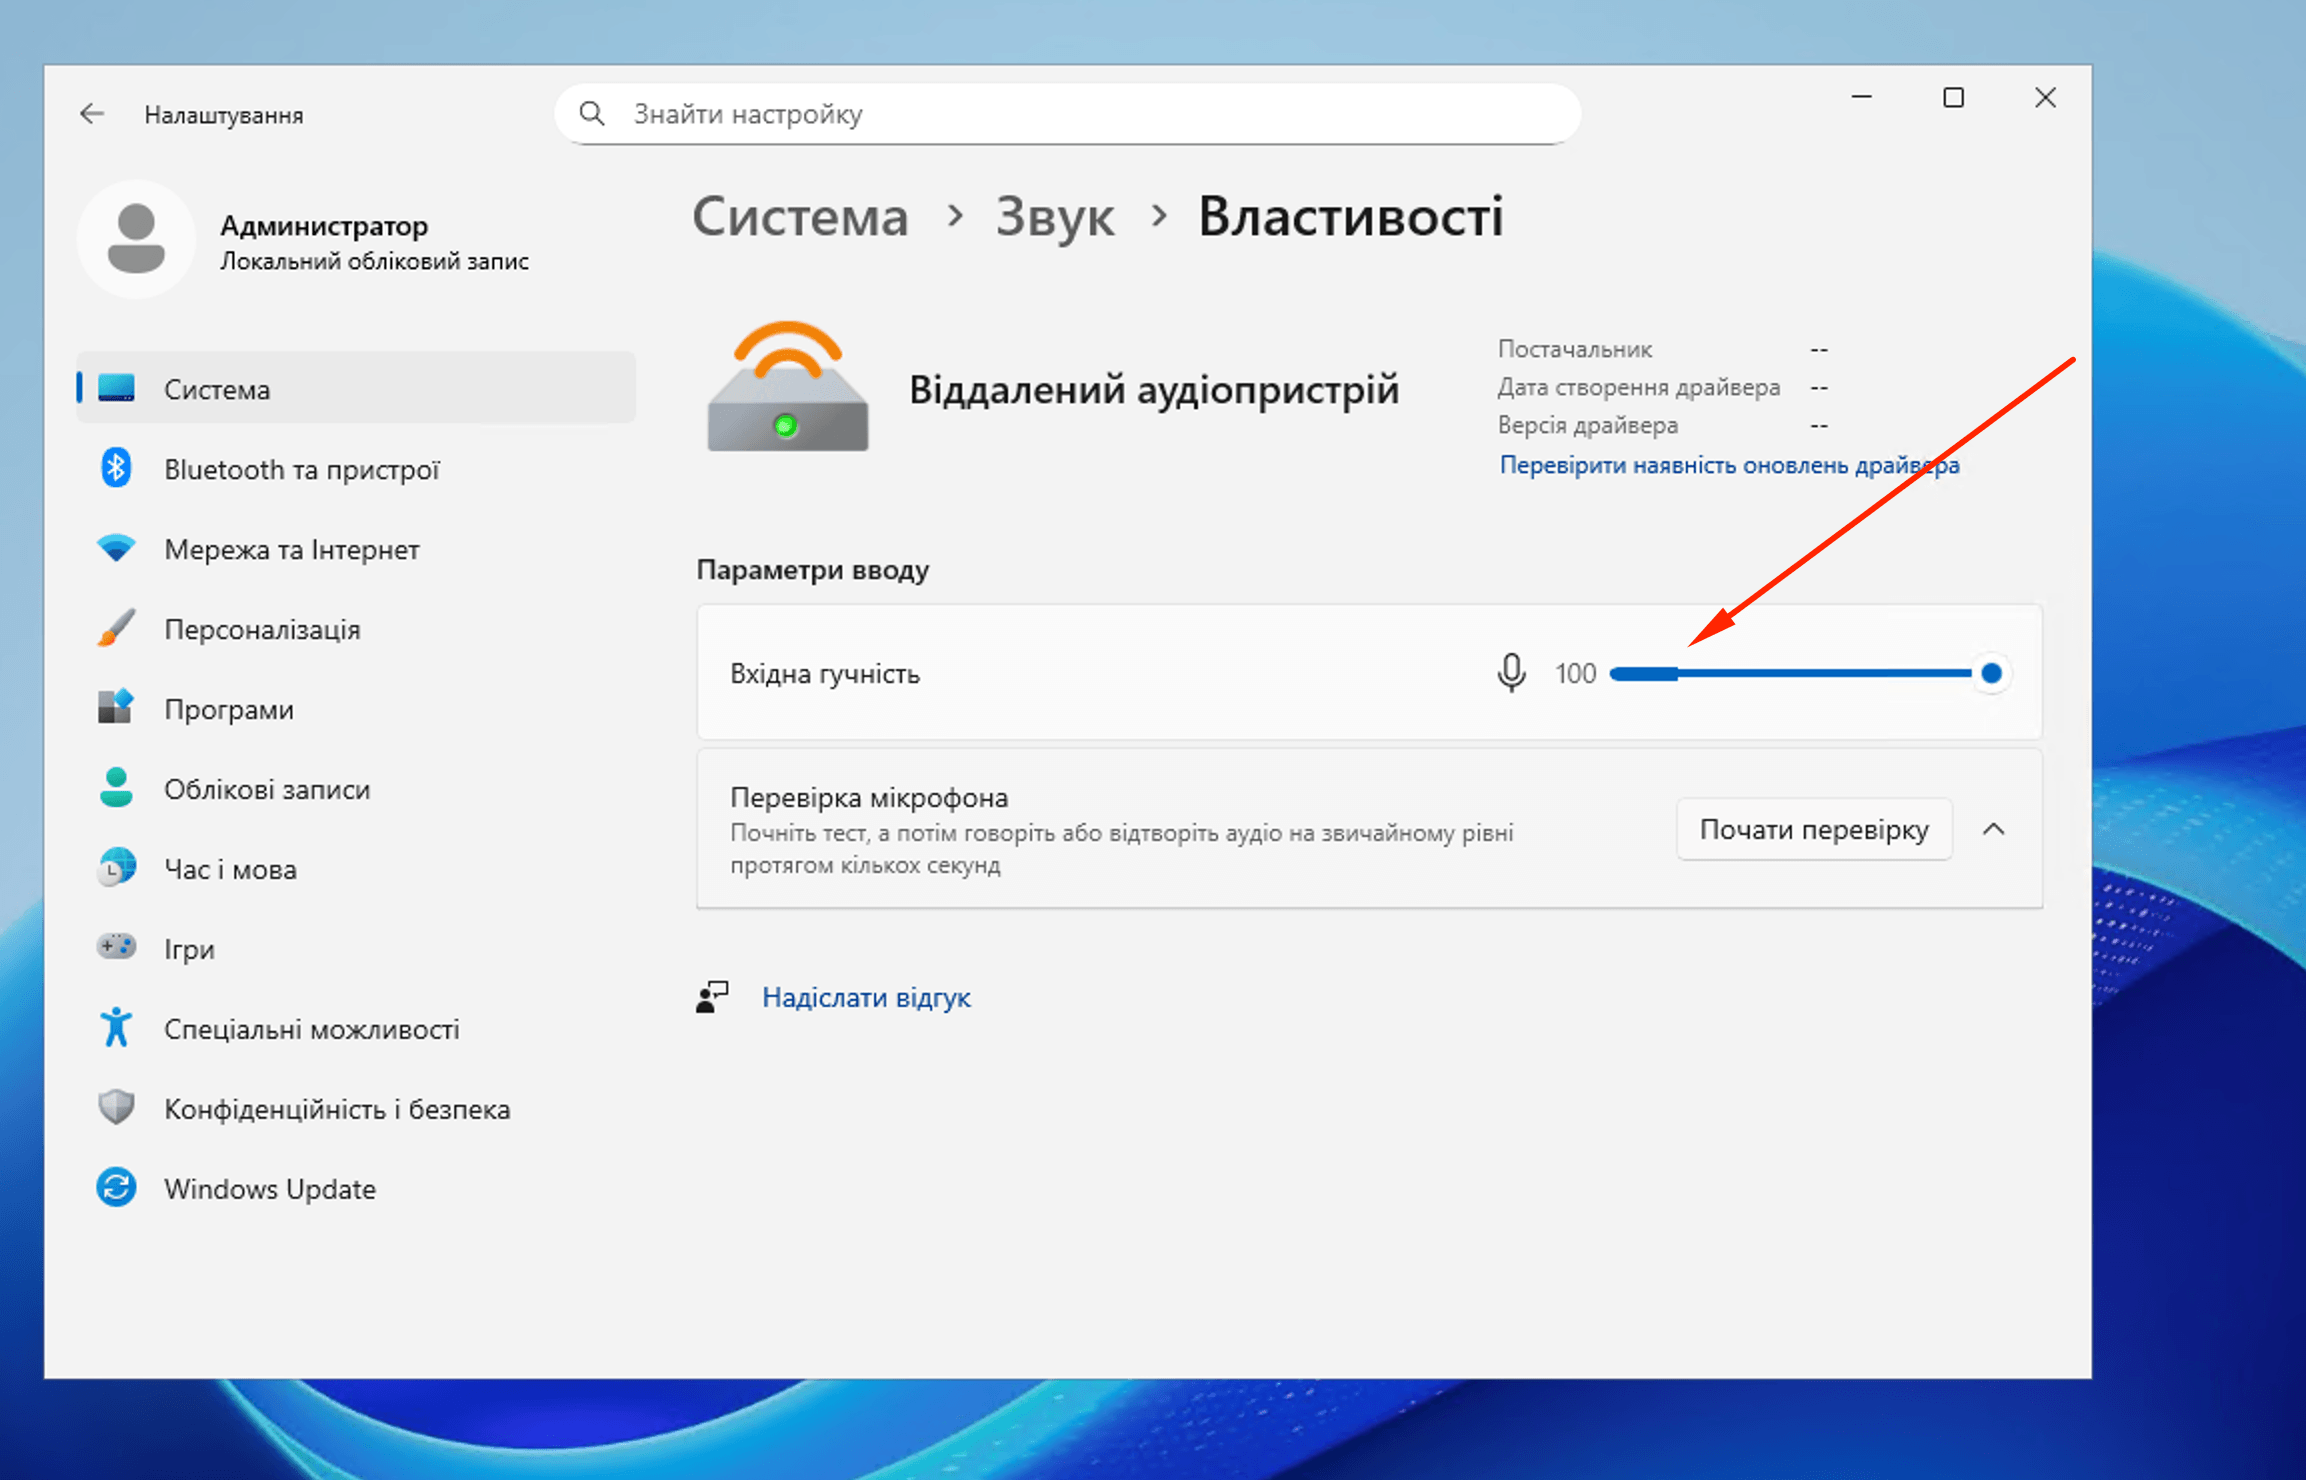2306x1480 pixels.
Task: Mute input via microphone icon
Action: point(1511,673)
